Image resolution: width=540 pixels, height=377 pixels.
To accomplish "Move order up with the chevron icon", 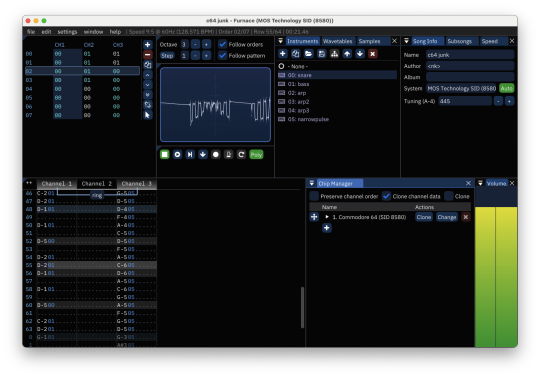I will (147, 75).
